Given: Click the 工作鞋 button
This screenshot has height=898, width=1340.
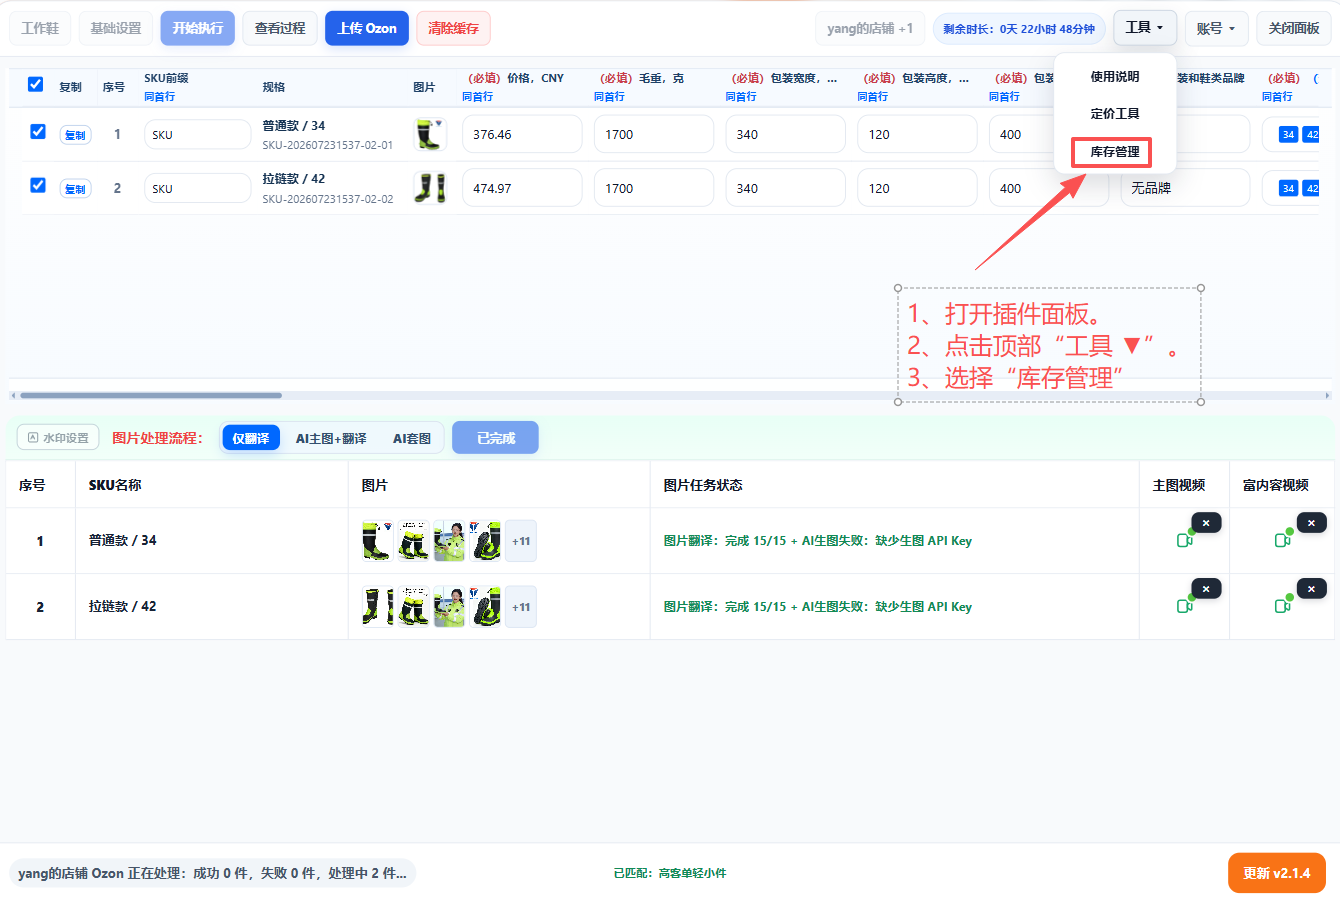Looking at the screenshot, I should pos(40,28).
